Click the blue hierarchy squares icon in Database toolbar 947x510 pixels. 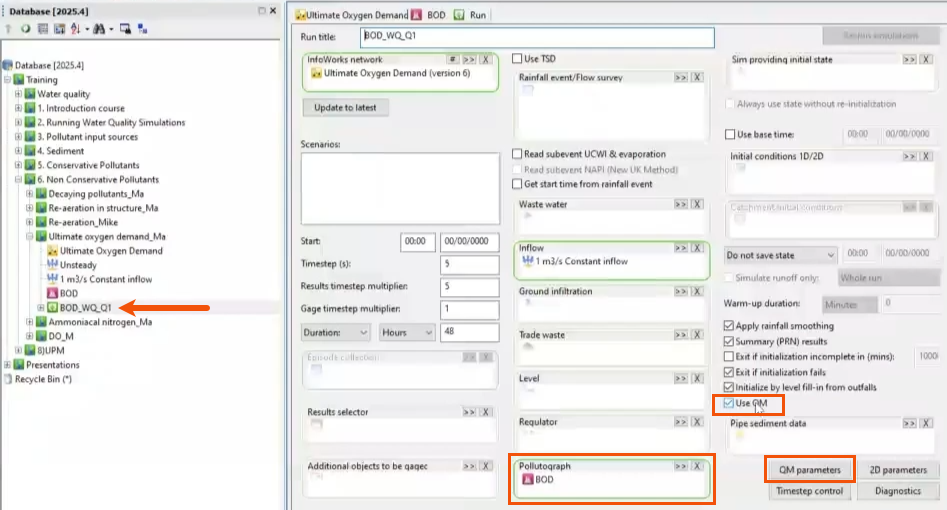(x=143, y=28)
